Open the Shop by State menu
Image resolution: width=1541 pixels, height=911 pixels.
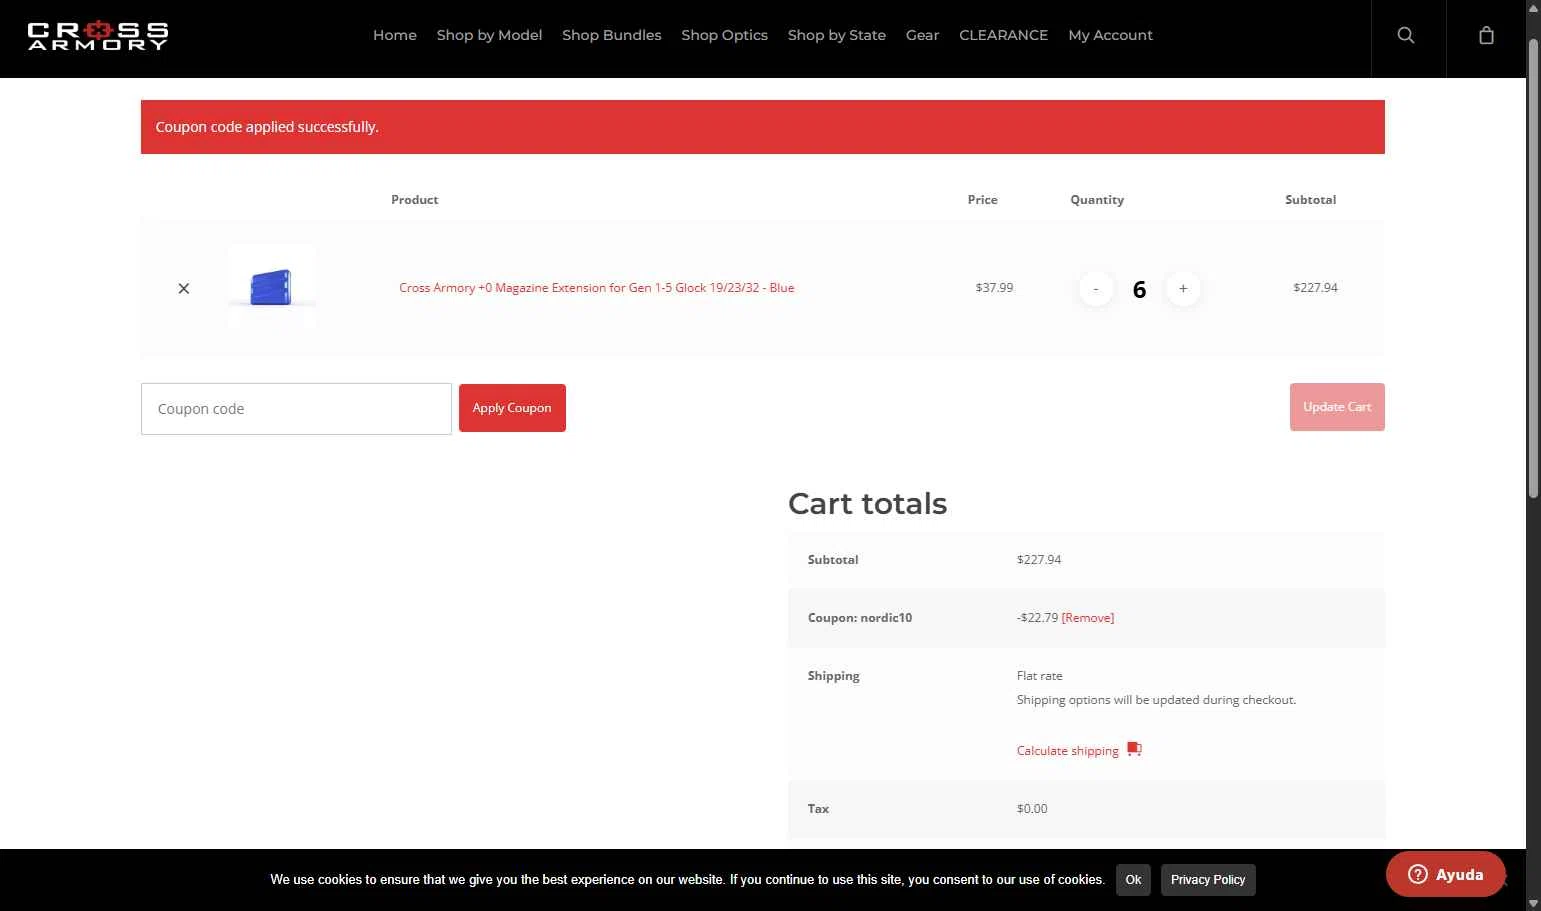click(836, 35)
